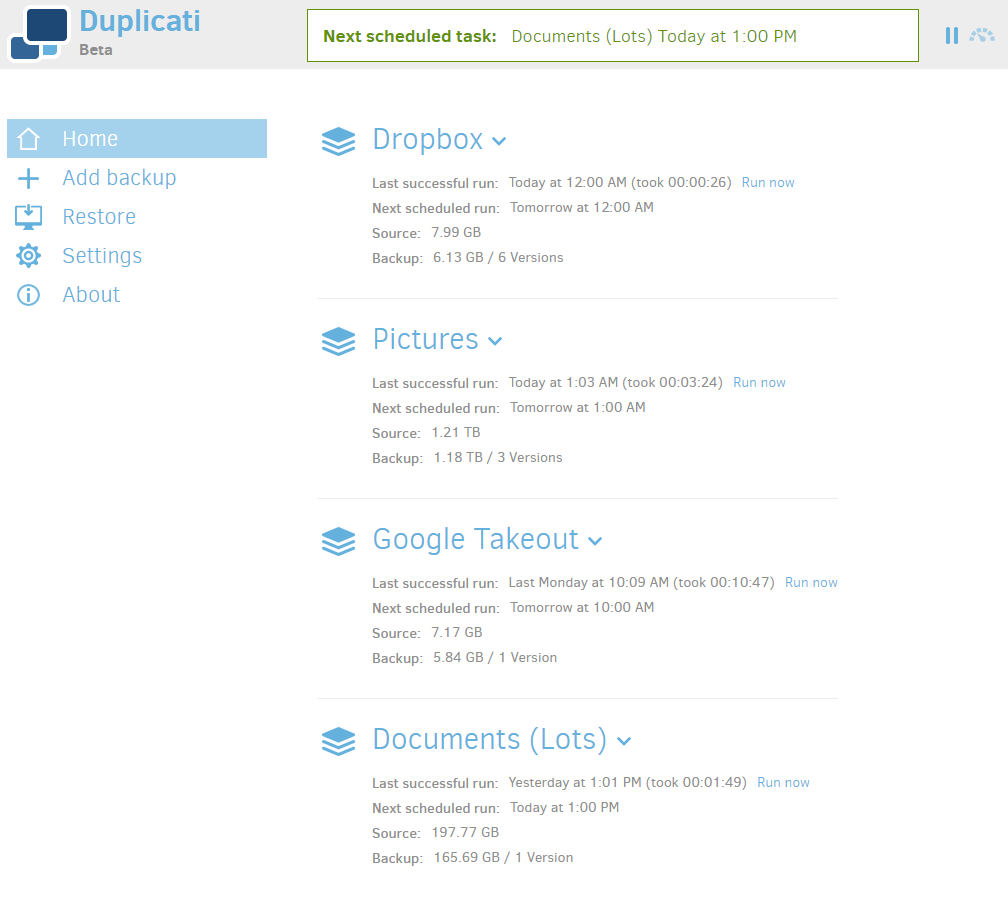Click "Yesterday at 1:01 PM" run time

tap(575, 782)
